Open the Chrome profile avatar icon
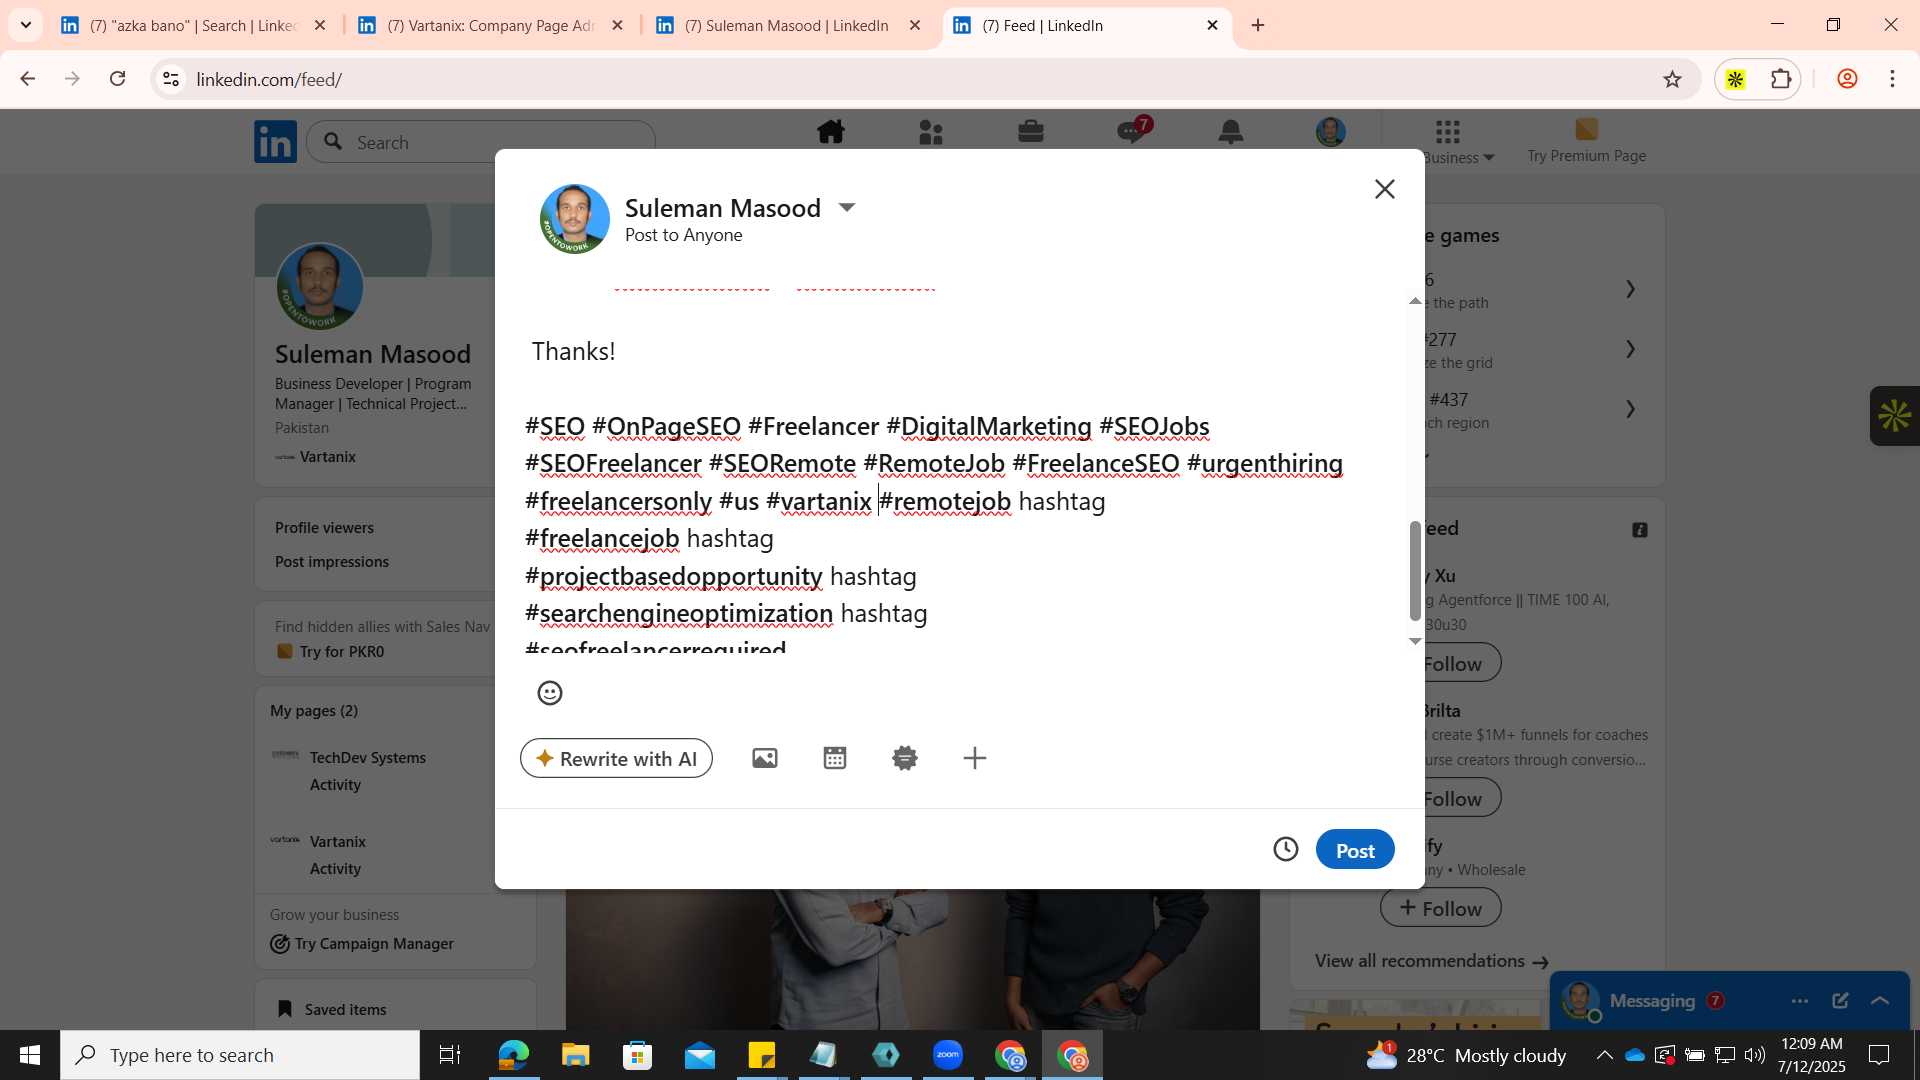This screenshot has height=1080, width=1920. click(x=1847, y=79)
